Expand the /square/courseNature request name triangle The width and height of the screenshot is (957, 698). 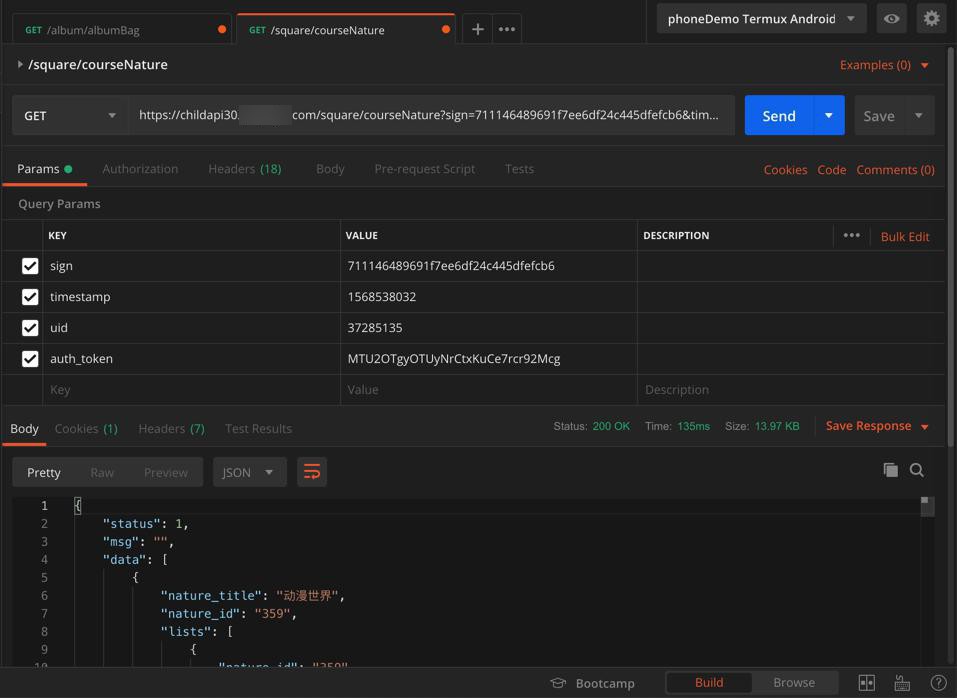click(20, 64)
